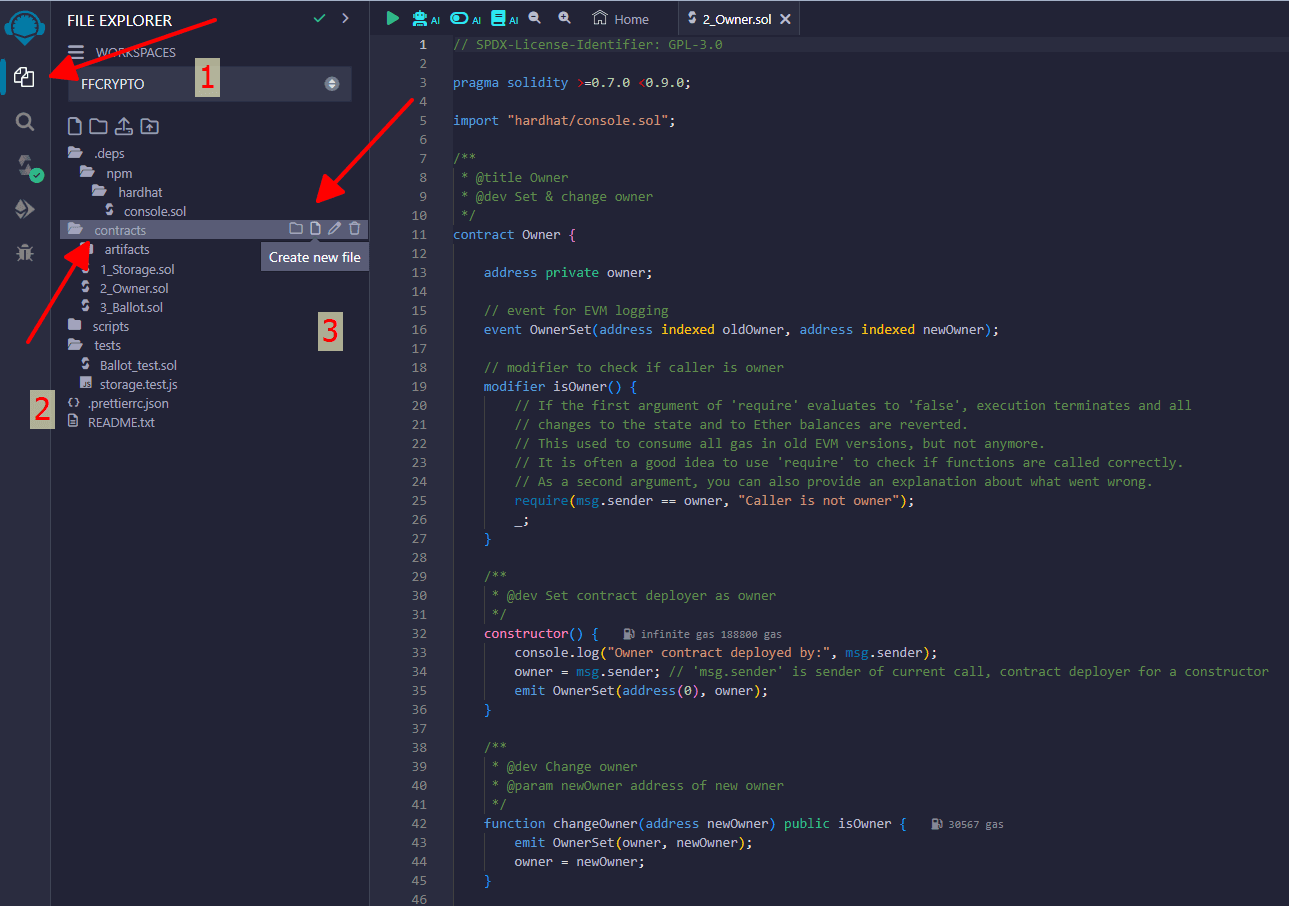Open the FFCRYPTO workspace dropdown
Screen dimensions: 1289x906
tap(210, 84)
